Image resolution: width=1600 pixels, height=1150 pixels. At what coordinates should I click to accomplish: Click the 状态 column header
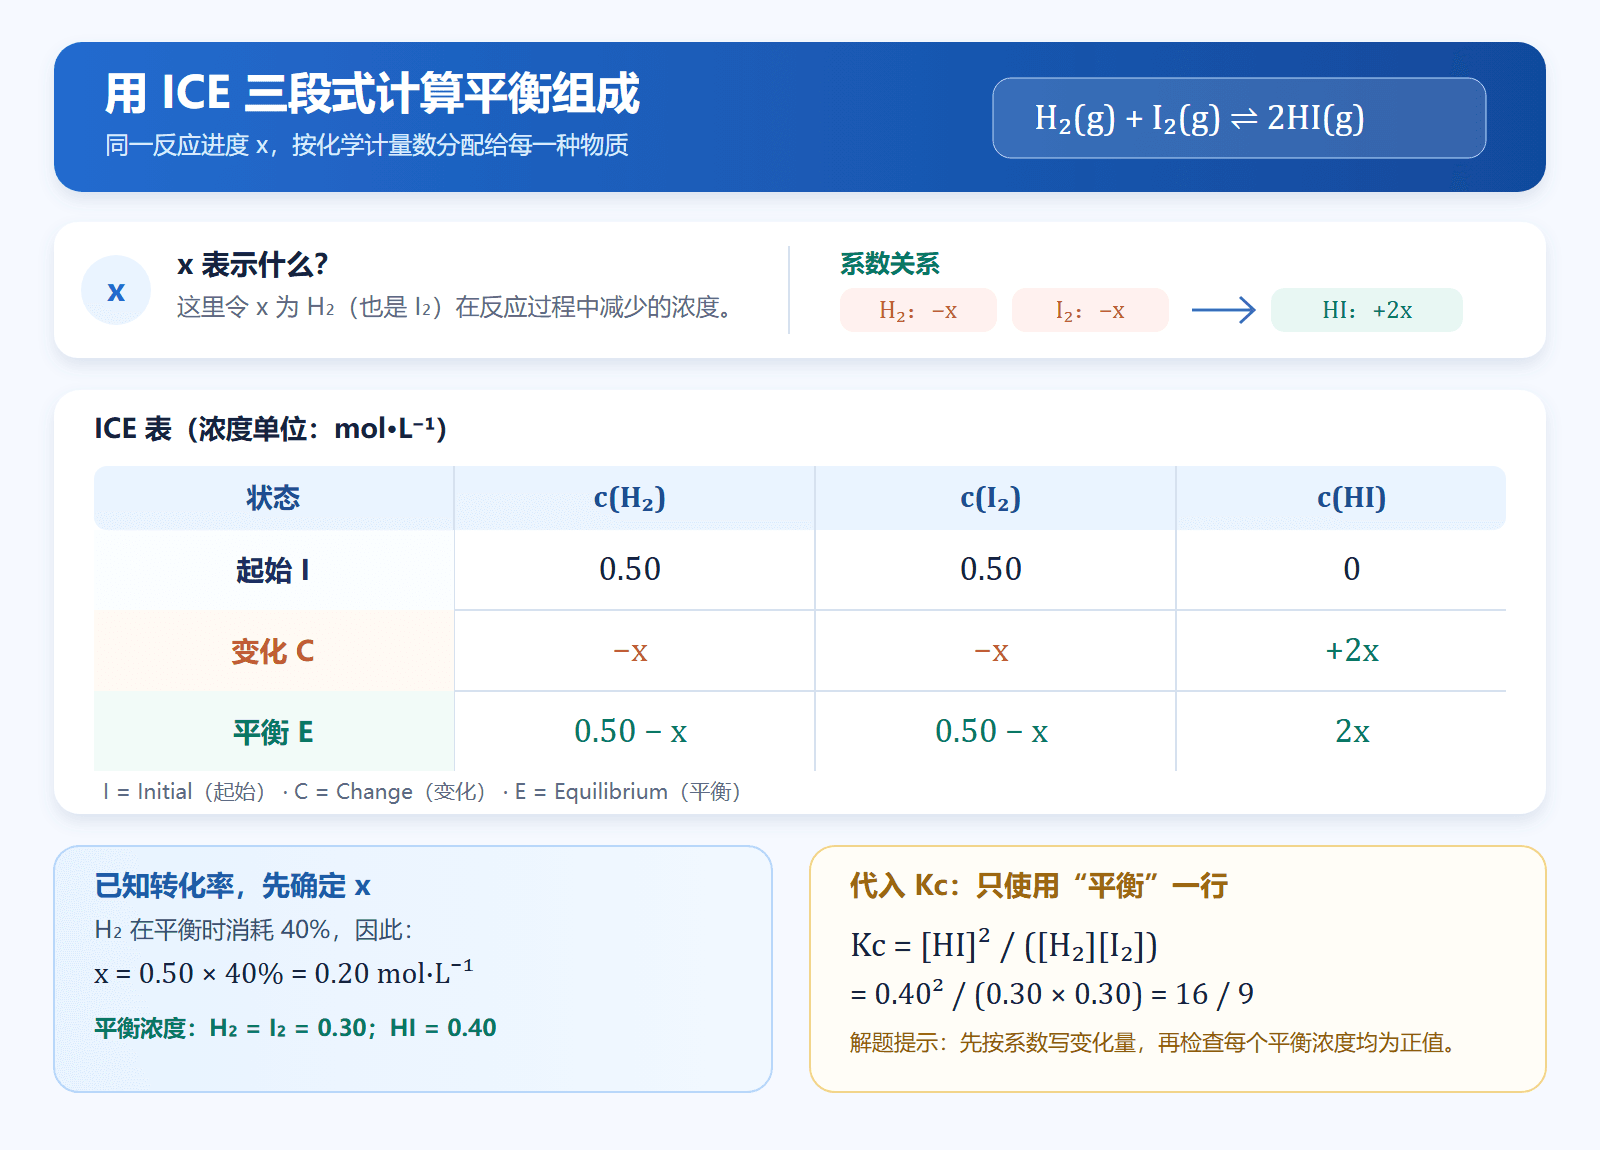tap(274, 498)
